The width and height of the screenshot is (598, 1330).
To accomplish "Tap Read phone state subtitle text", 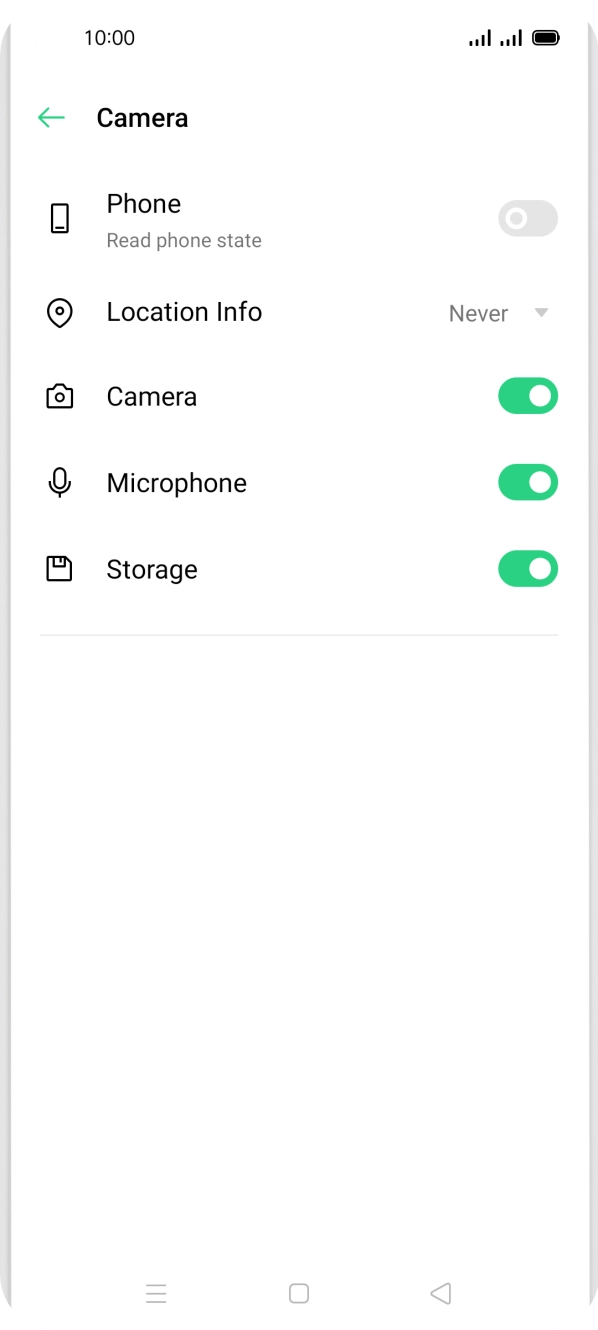I will click(x=184, y=240).
